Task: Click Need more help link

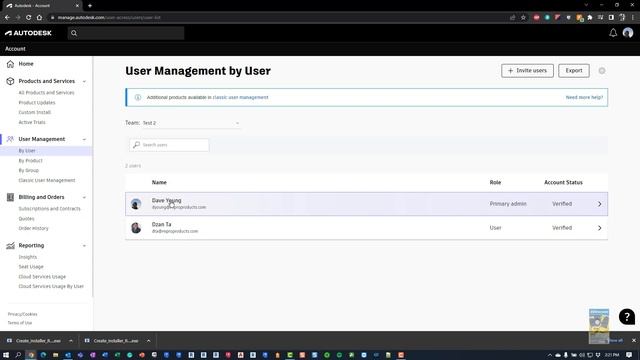Action: tap(584, 98)
